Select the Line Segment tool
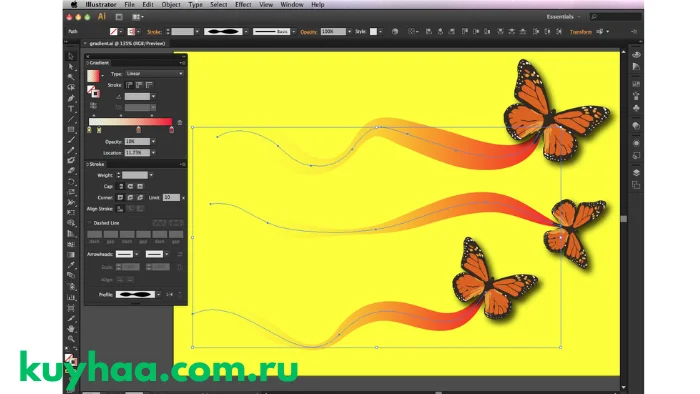 tap(71, 119)
